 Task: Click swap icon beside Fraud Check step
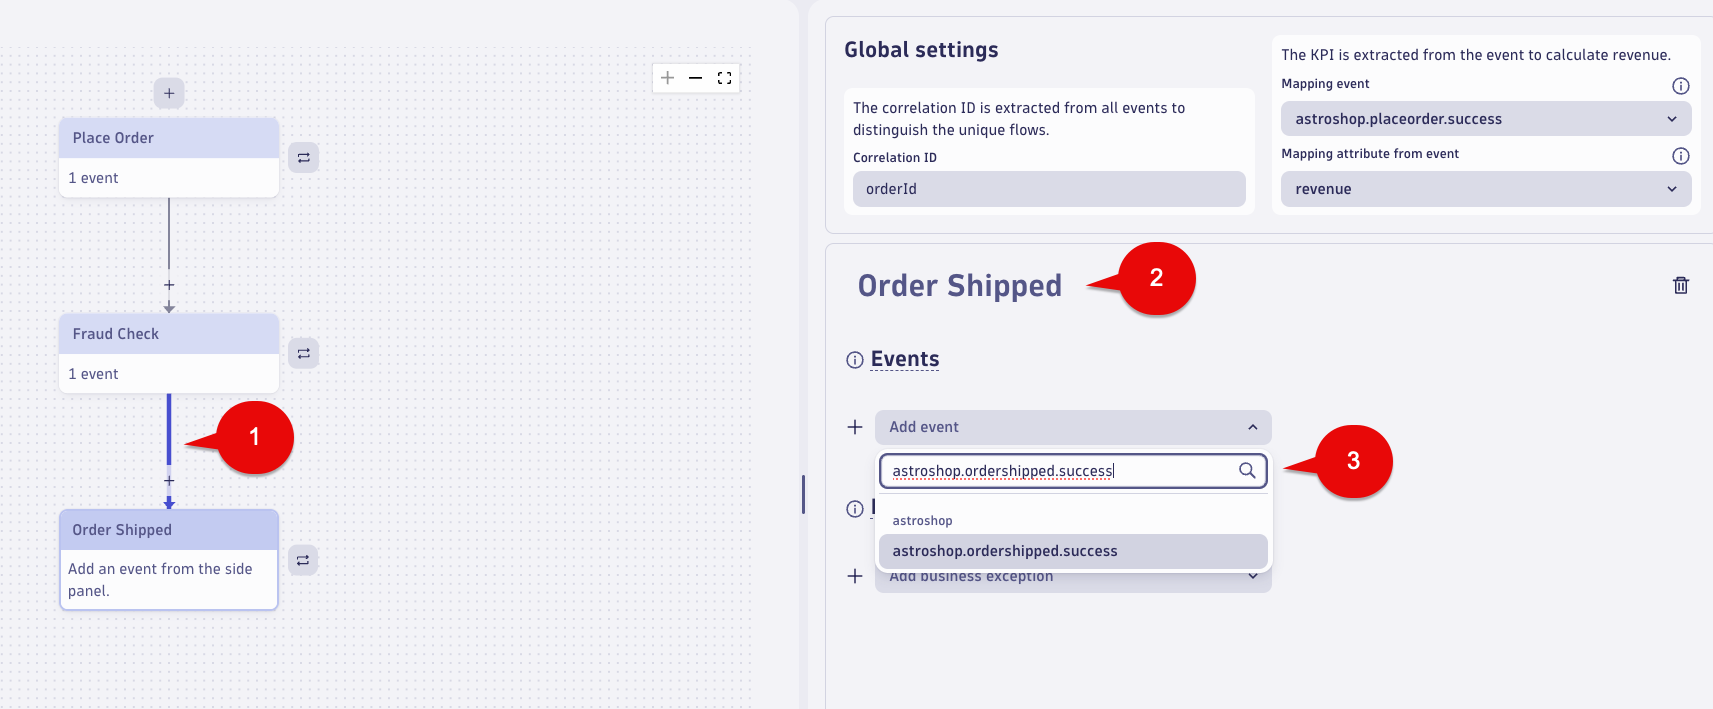tap(304, 354)
